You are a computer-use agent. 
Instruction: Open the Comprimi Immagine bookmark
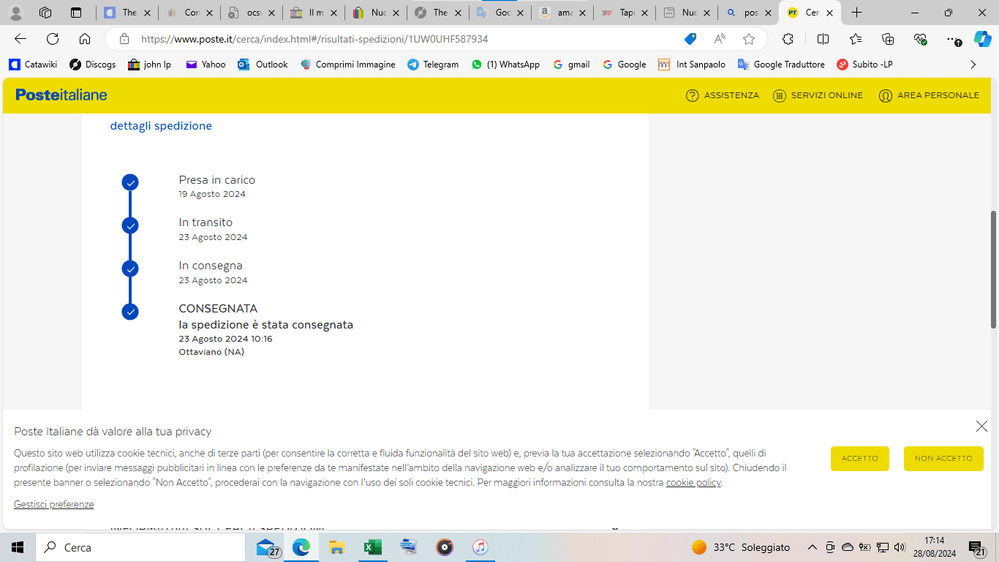click(x=348, y=64)
